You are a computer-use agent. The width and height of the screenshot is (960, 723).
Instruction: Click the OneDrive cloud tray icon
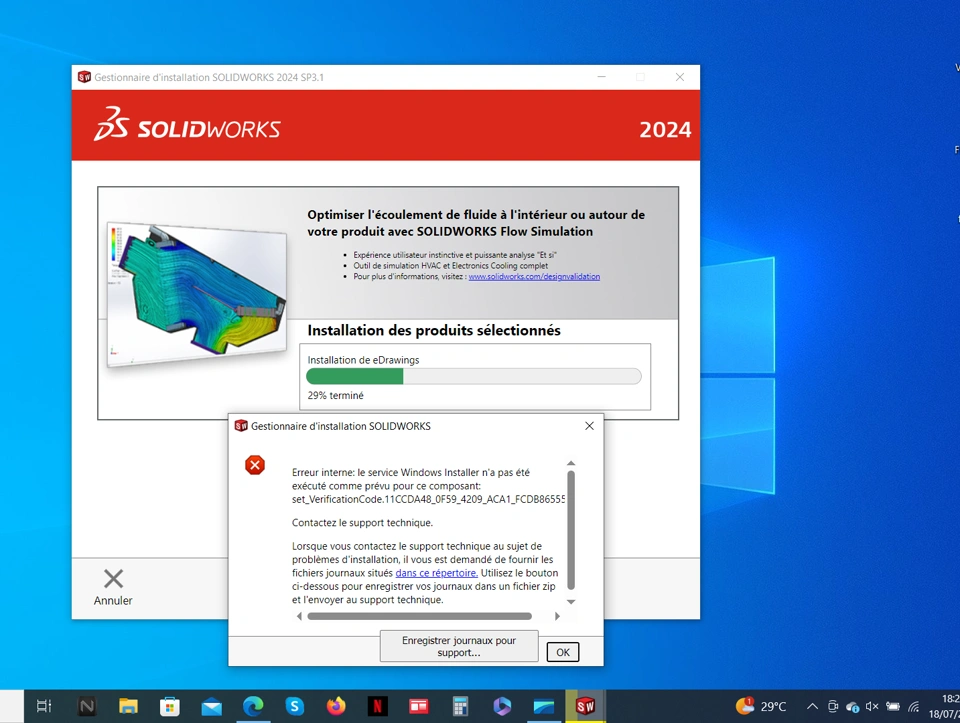tap(852, 707)
